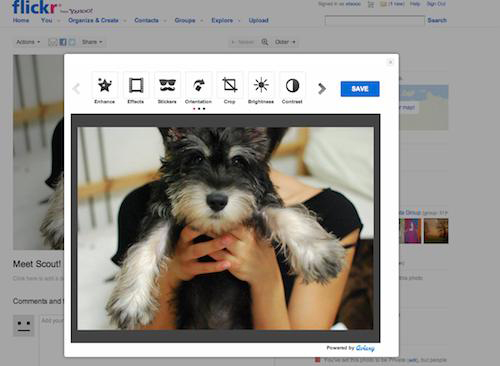Viewport: 500px width, 366px height.
Task: Click the user buddy icon near comments
Action: click(x=23, y=326)
